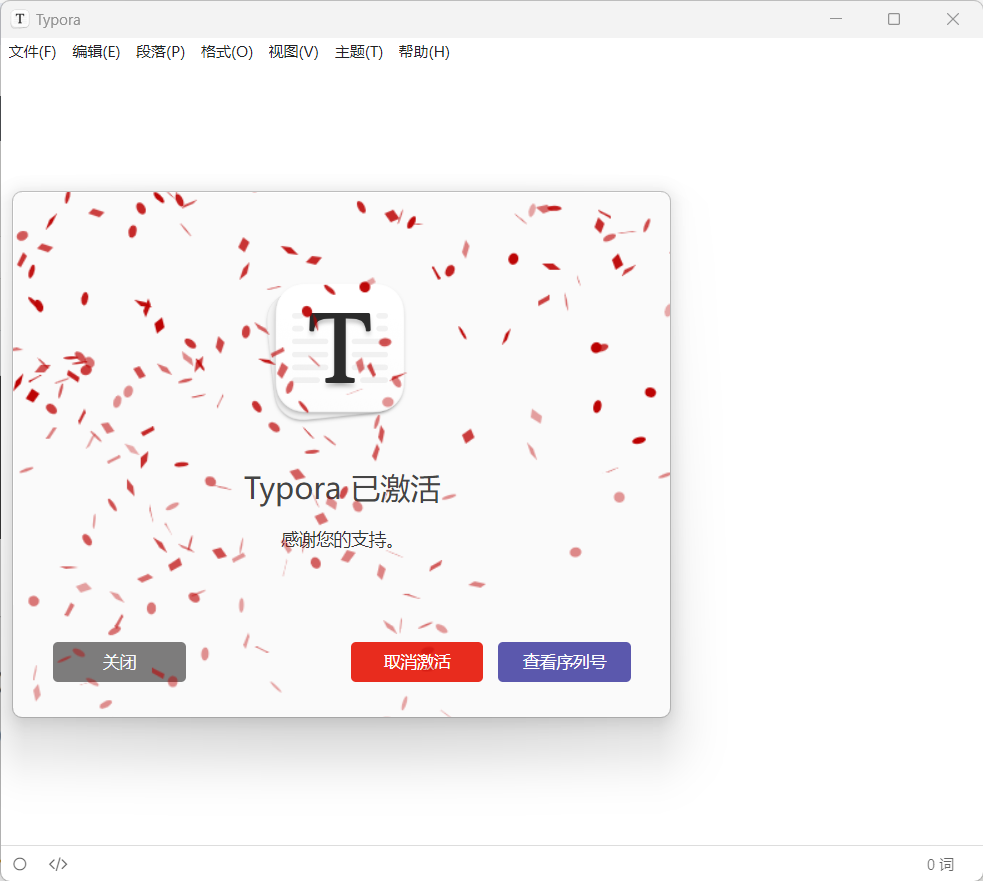Image resolution: width=983 pixels, height=881 pixels.
Task: Click the 关闭 button in the dialog
Action: pos(119,662)
